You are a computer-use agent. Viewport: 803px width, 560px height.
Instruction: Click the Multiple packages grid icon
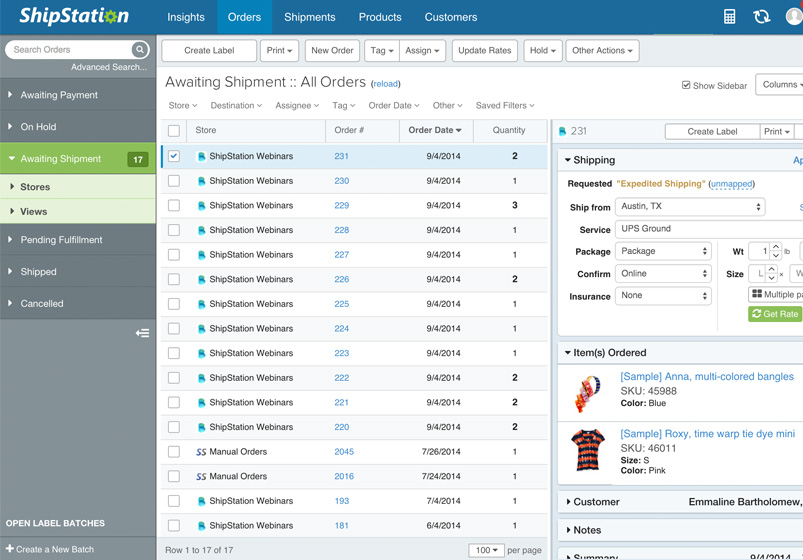coord(757,294)
